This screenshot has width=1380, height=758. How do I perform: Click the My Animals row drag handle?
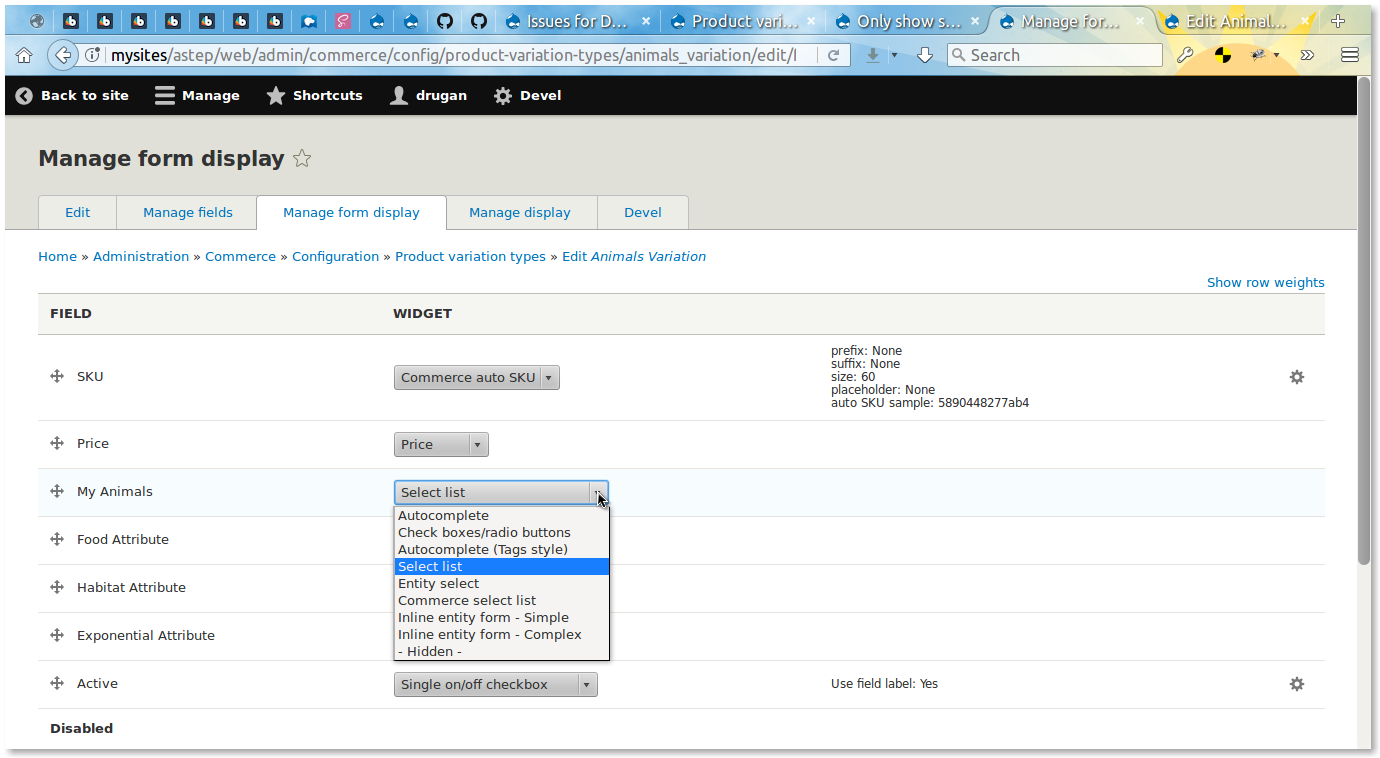[57, 491]
